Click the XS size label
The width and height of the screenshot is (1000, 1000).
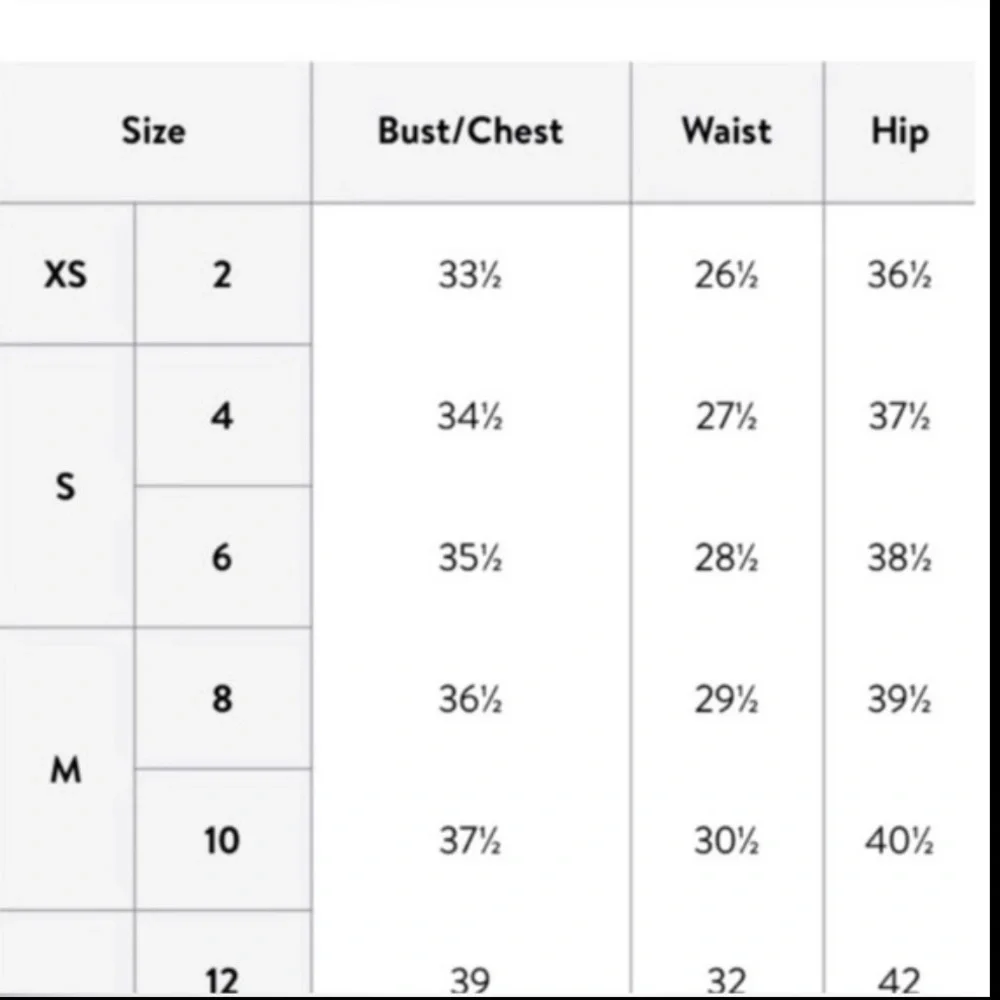click(66, 274)
